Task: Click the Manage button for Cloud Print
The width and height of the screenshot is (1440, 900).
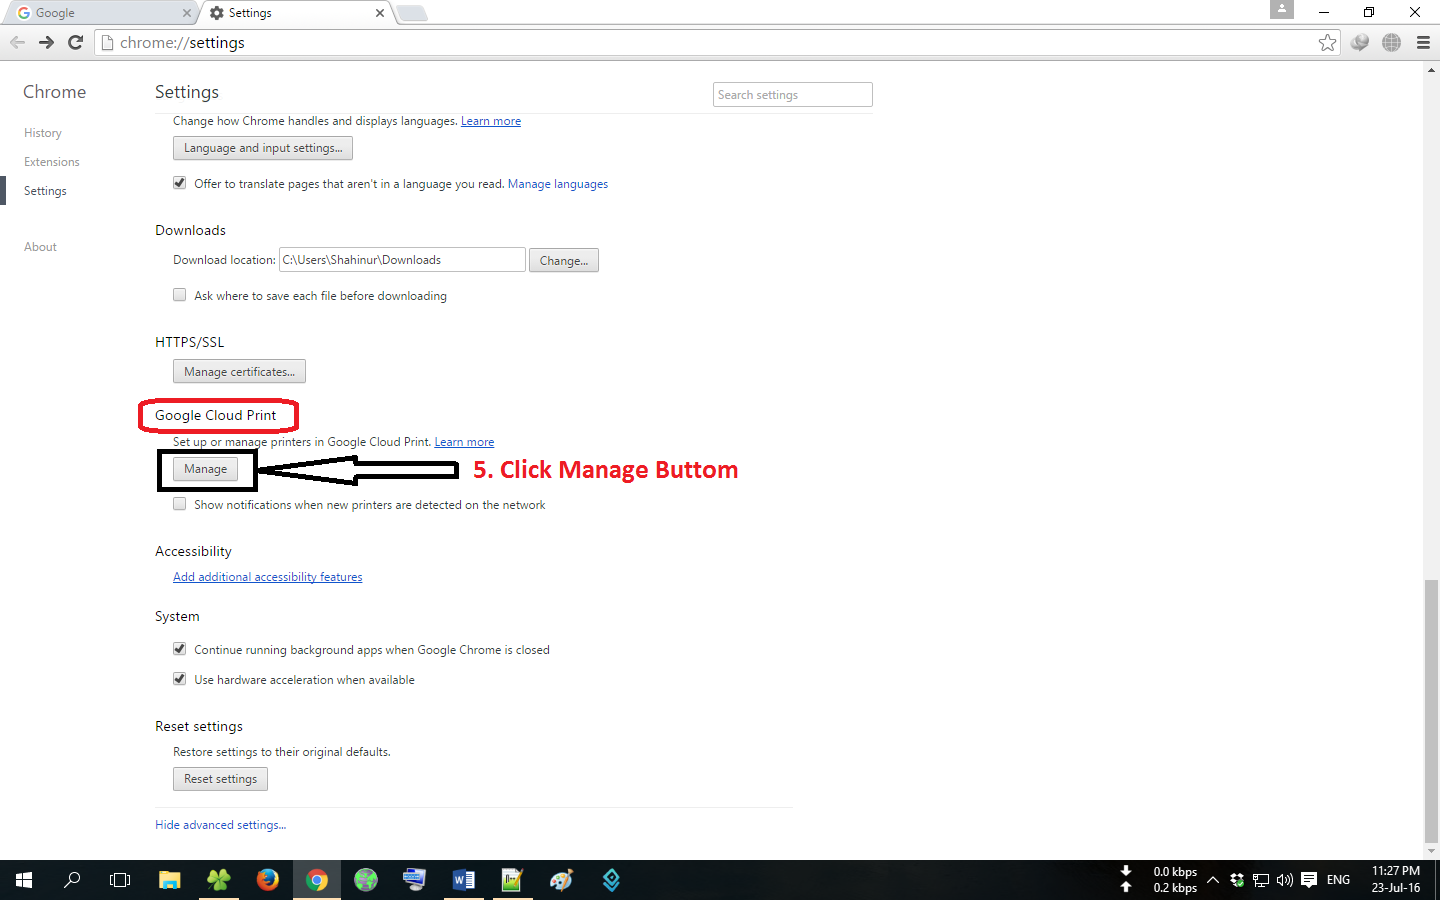Action: click(x=205, y=469)
